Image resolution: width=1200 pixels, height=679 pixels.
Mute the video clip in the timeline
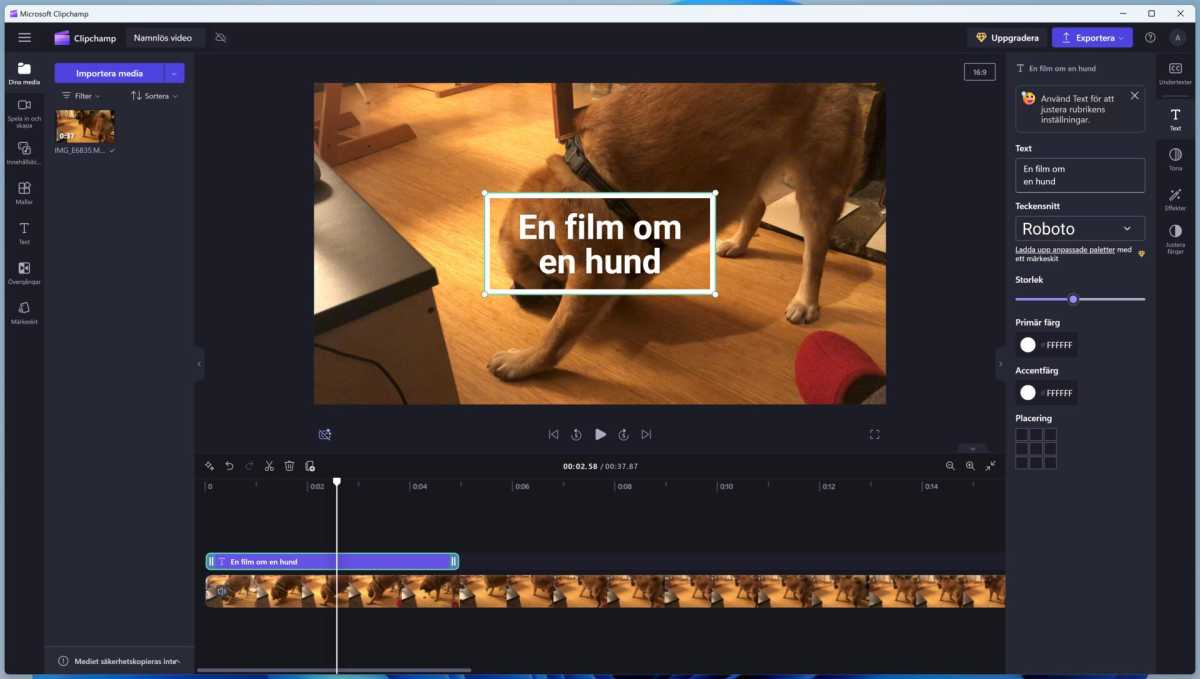[222, 591]
